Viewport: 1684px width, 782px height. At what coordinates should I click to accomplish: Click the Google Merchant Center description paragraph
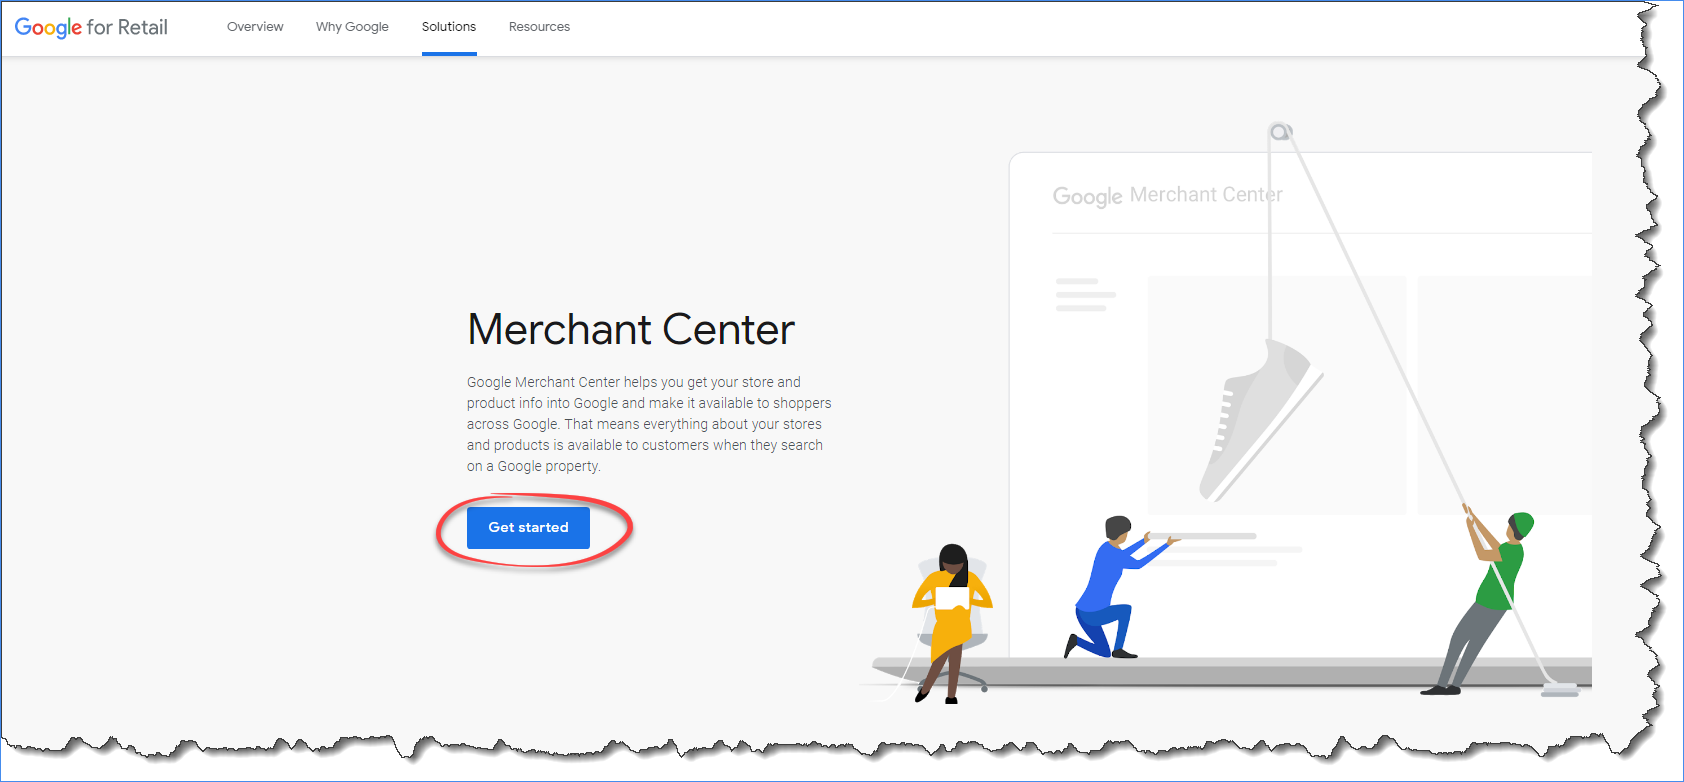[x=649, y=424]
